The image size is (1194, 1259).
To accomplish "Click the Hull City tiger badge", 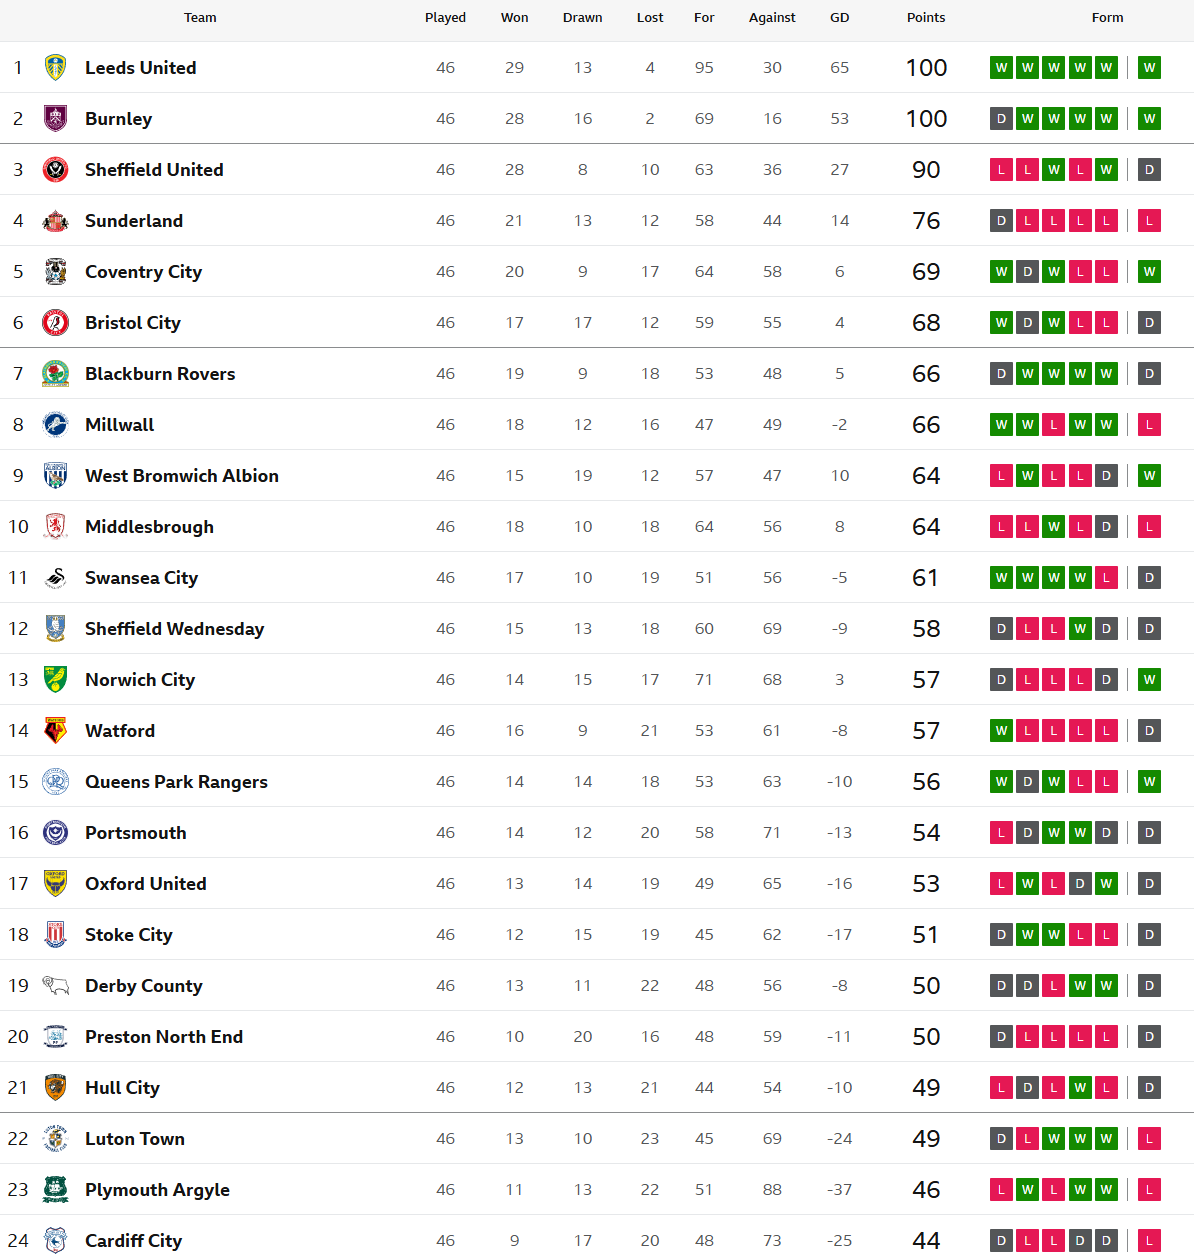I will coord(56,1088).
